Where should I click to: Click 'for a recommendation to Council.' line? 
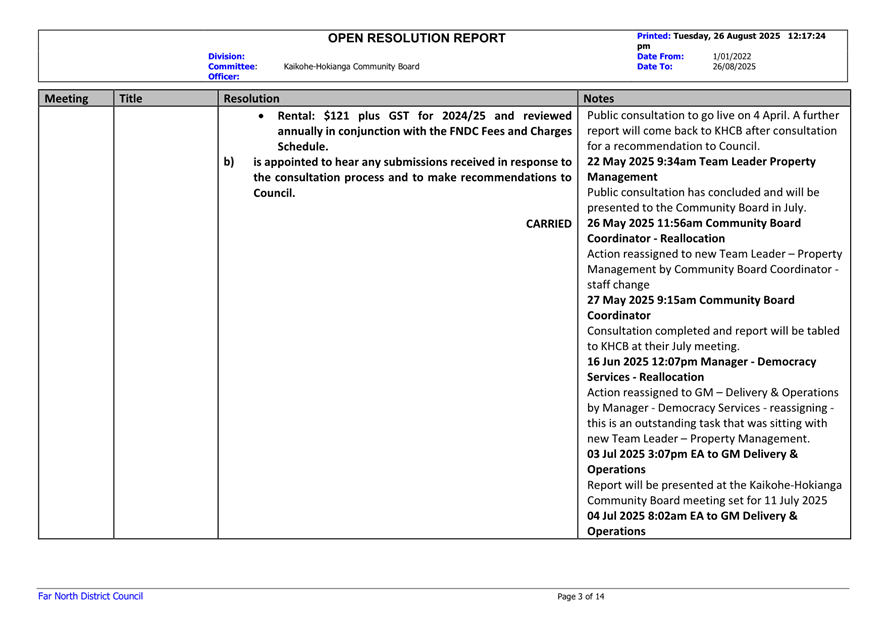coord(673,146)
